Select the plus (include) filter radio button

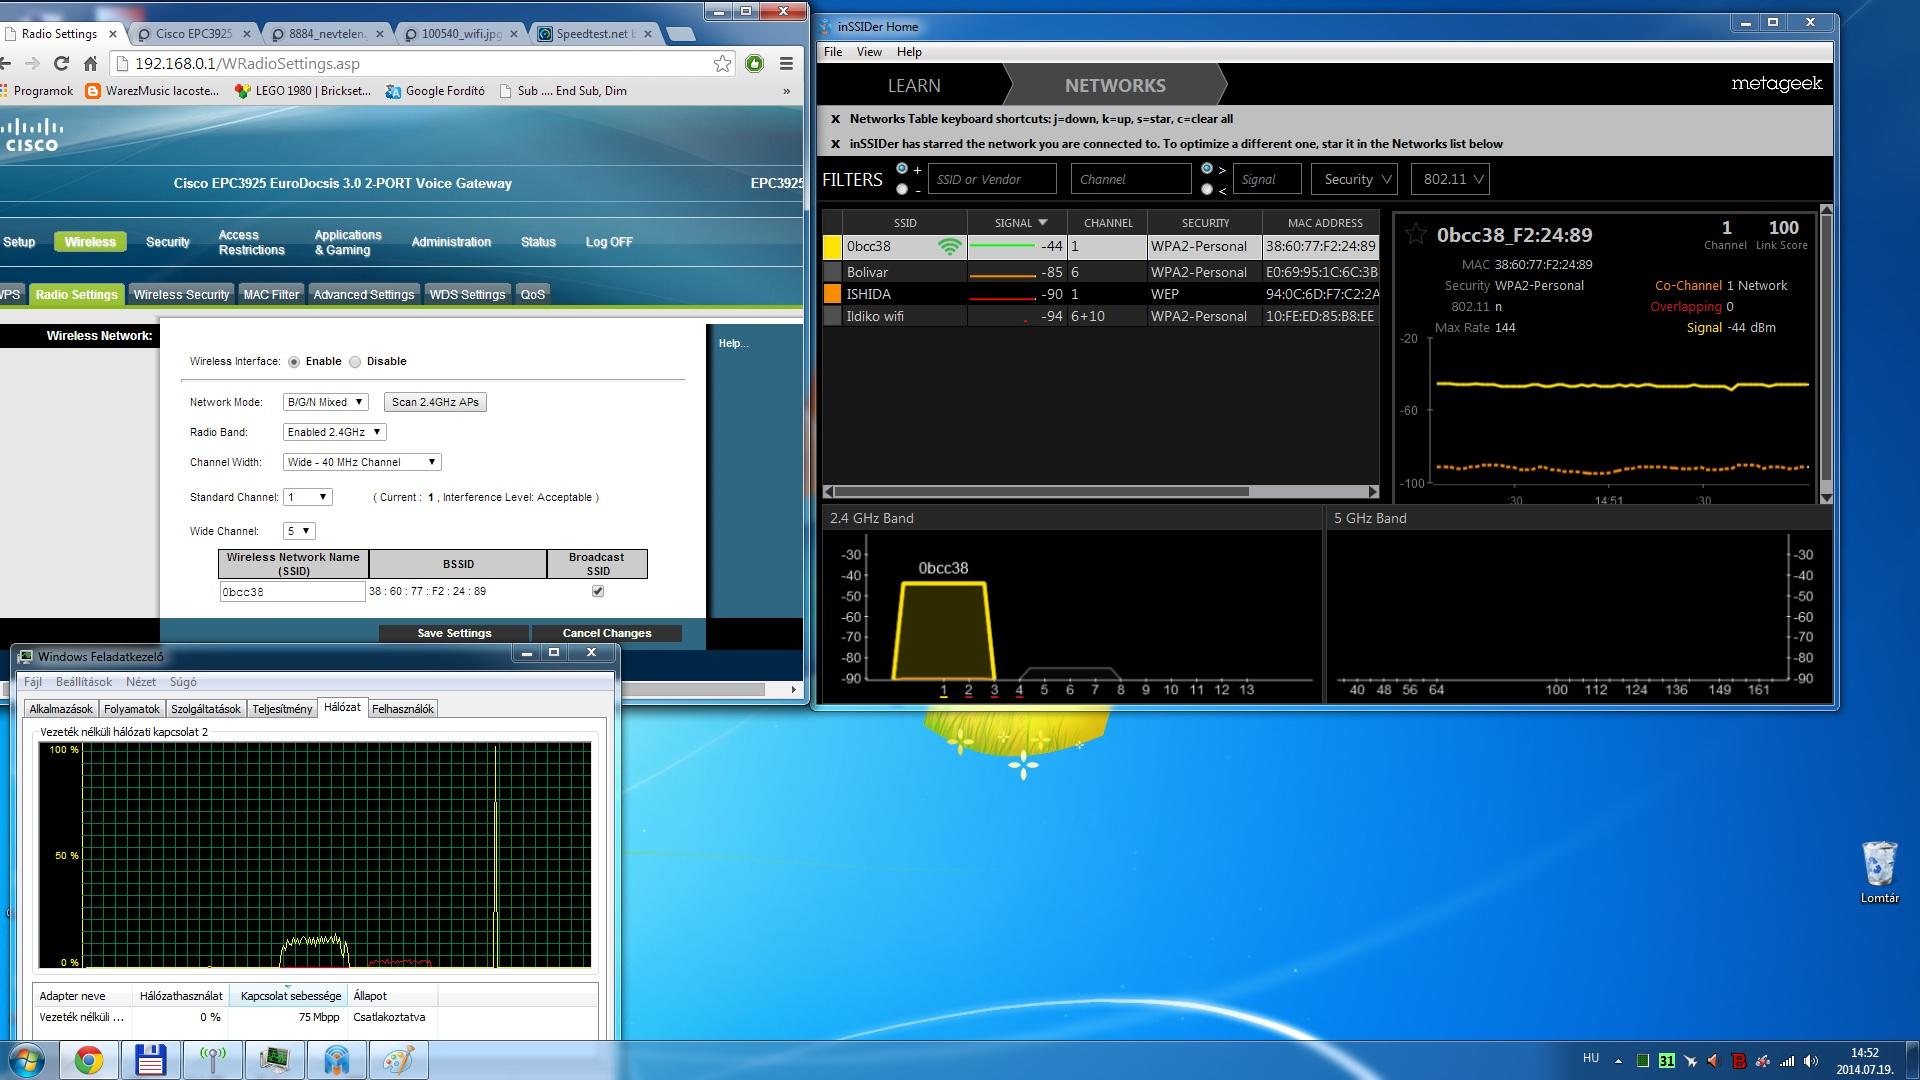(x=903, y=168)
